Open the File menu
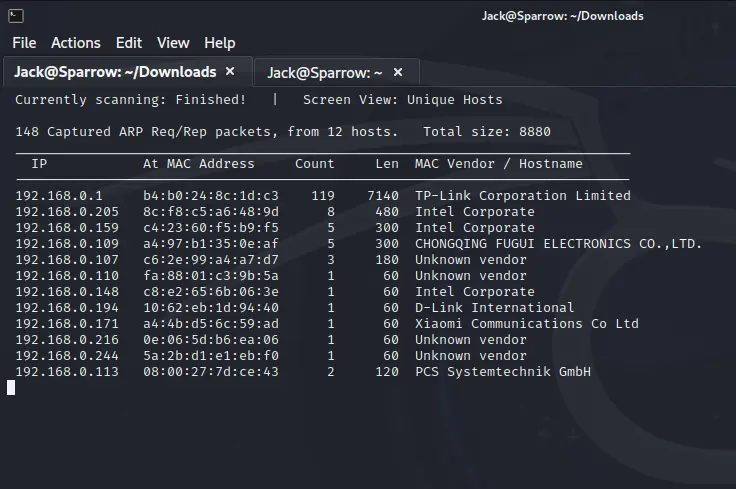736x489 pixels. [24, 43]
